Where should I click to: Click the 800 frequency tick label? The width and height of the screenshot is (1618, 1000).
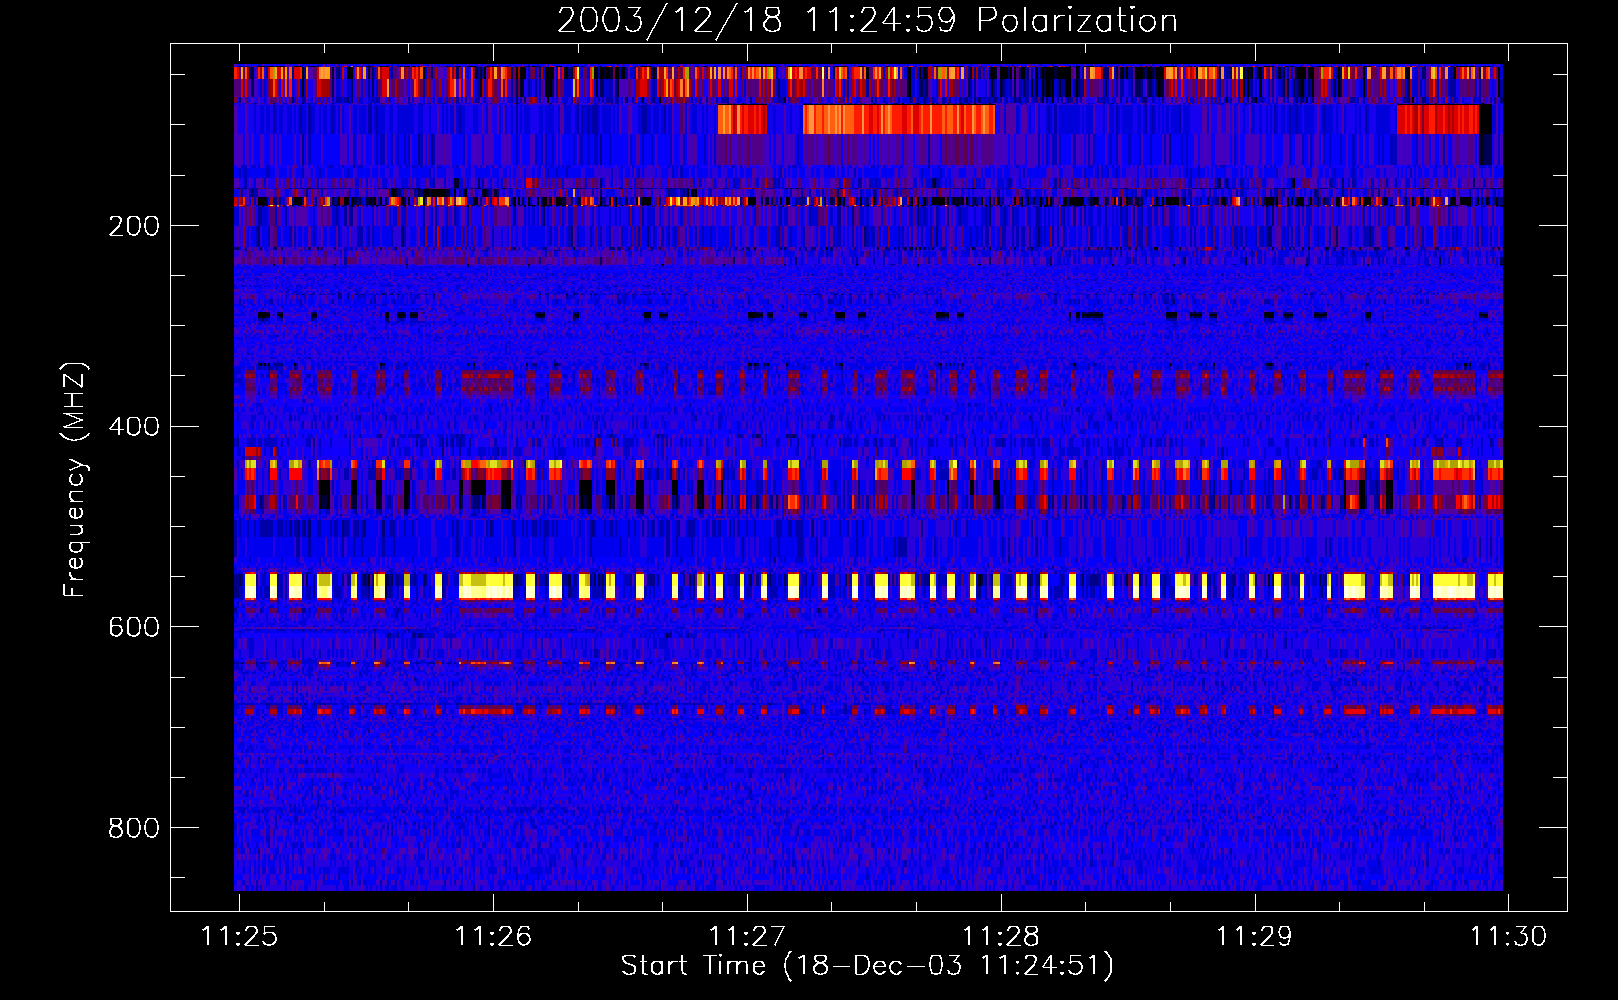(x=134, y=828)
